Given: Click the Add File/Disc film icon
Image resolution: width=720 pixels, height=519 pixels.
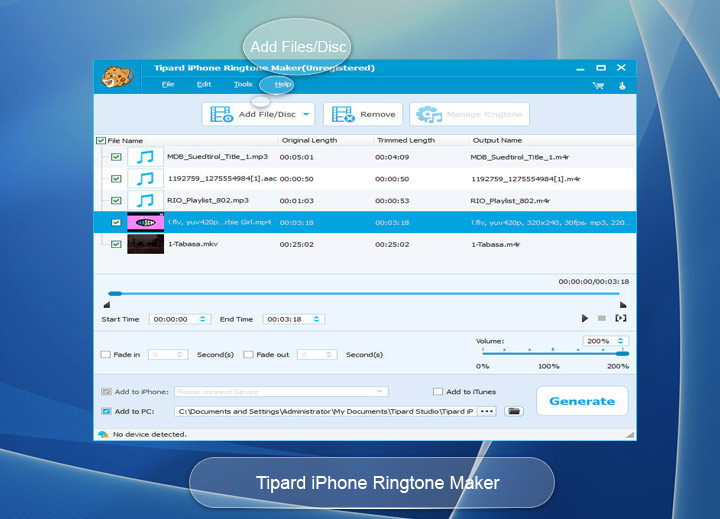Looking at the screenshot, I should [221, 114].
